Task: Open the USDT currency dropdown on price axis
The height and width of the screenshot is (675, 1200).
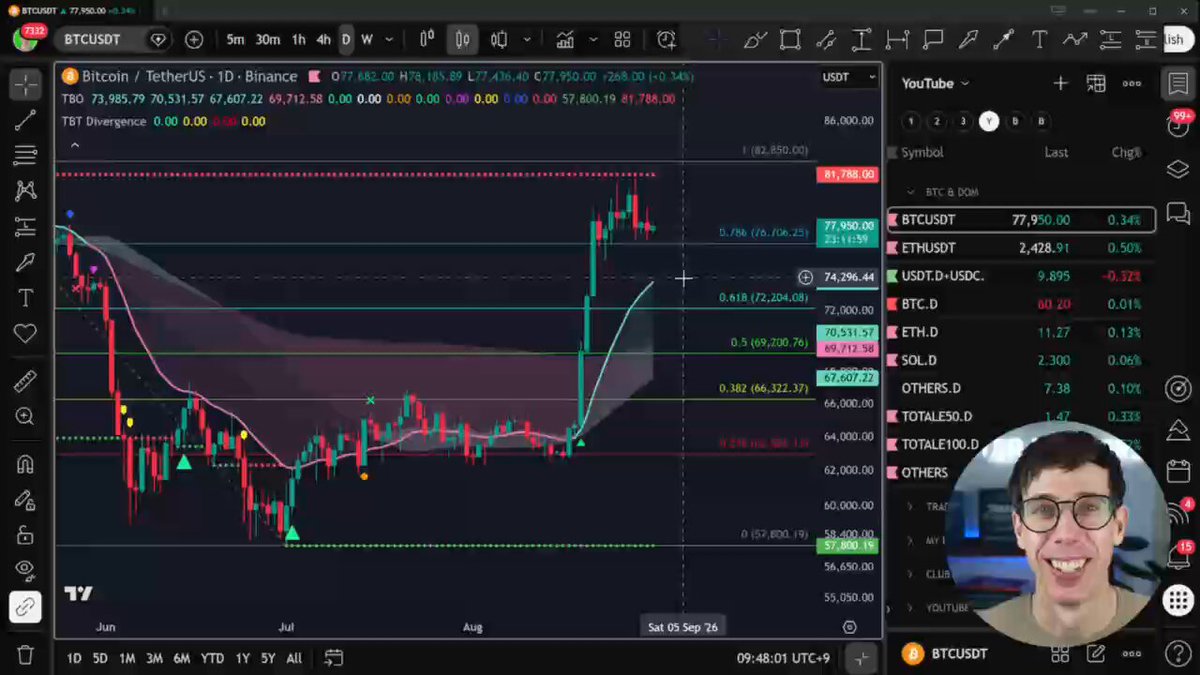Action: tap(849, 77)
